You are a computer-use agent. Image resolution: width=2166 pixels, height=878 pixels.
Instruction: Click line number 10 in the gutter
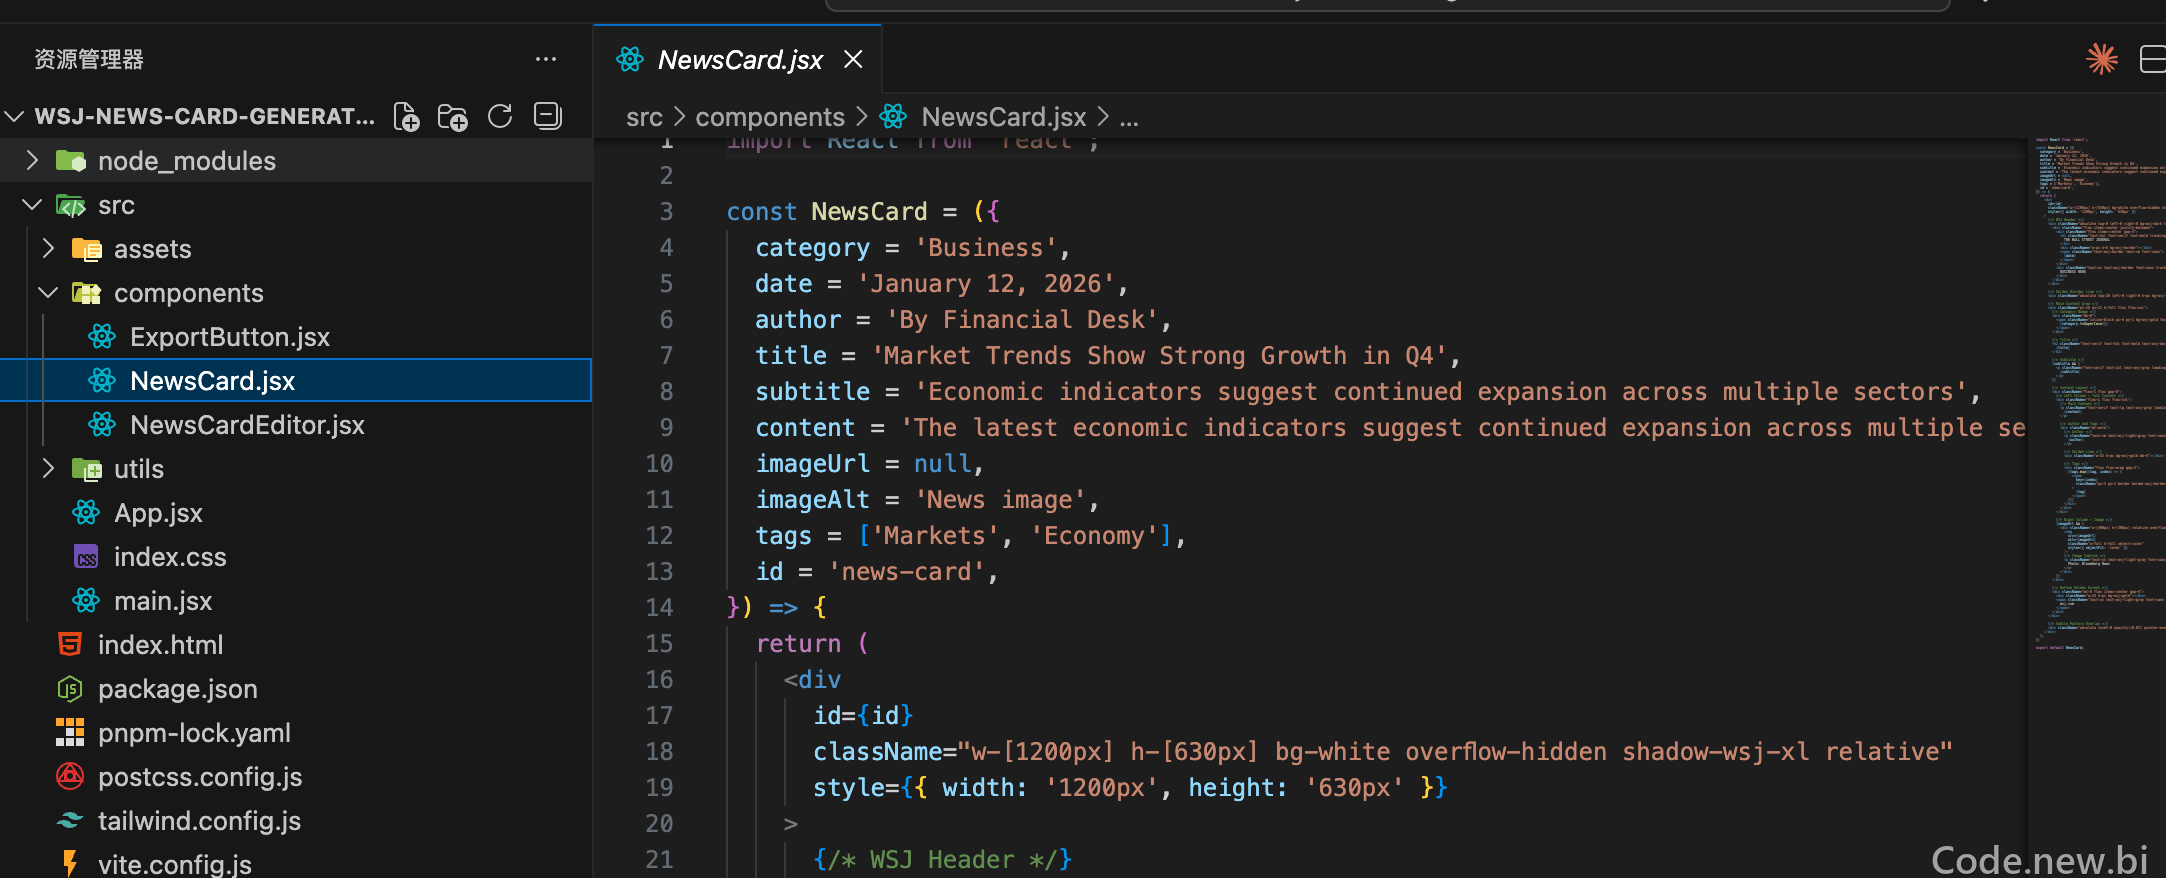[x=659, y=463]
